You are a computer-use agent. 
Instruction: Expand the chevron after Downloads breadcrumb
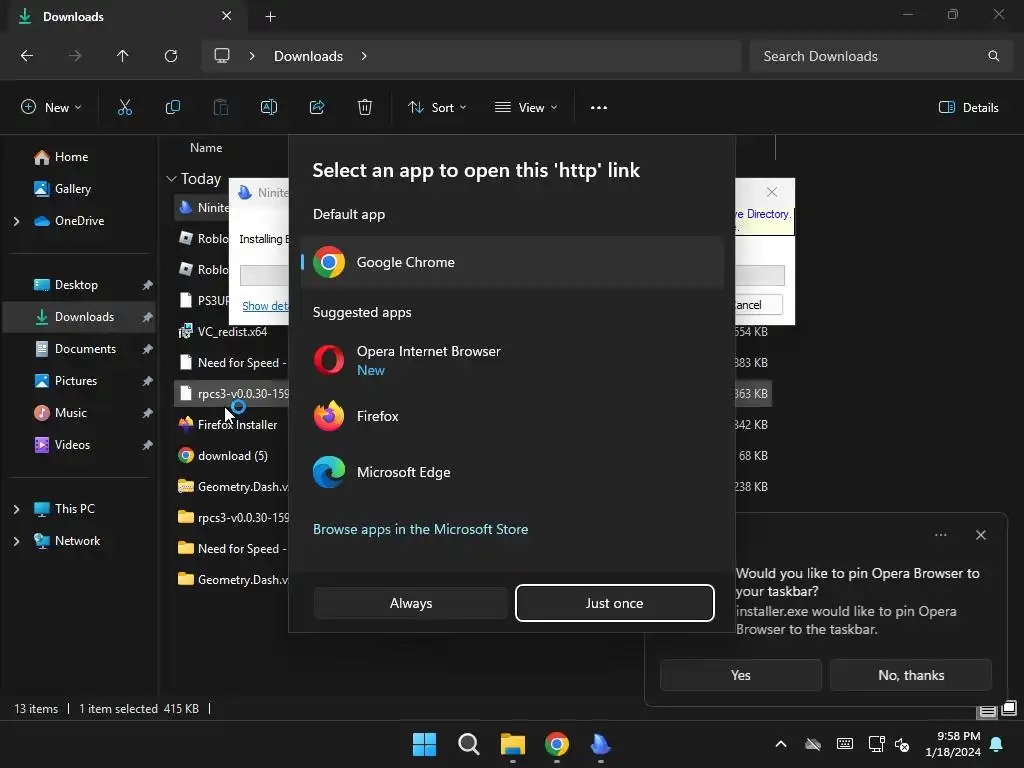[x=364, y=56]
